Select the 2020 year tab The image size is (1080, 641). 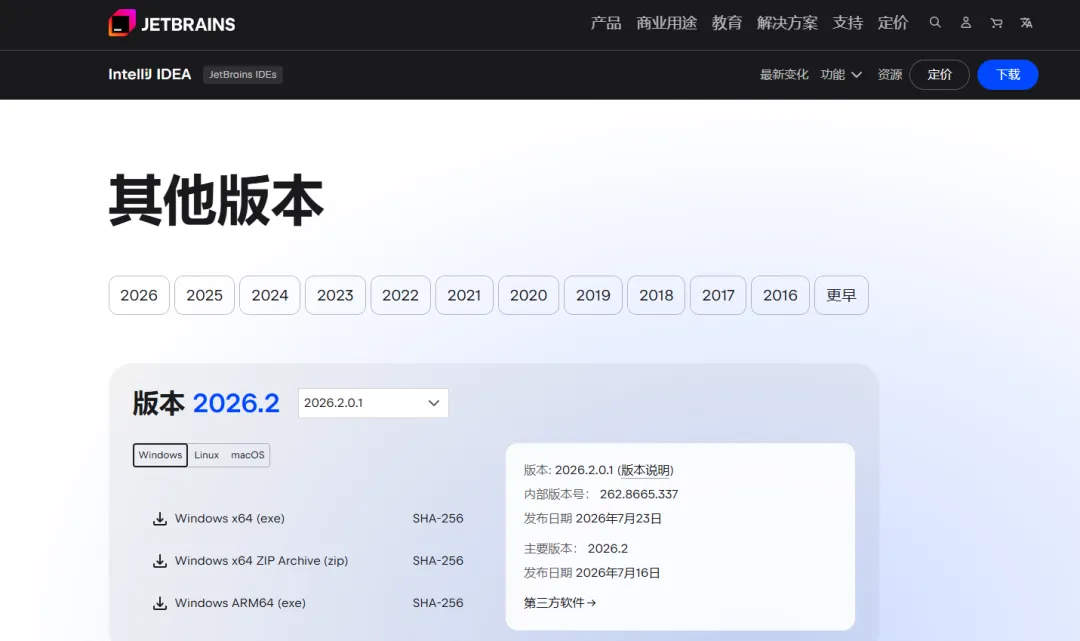tap(528, 295)
